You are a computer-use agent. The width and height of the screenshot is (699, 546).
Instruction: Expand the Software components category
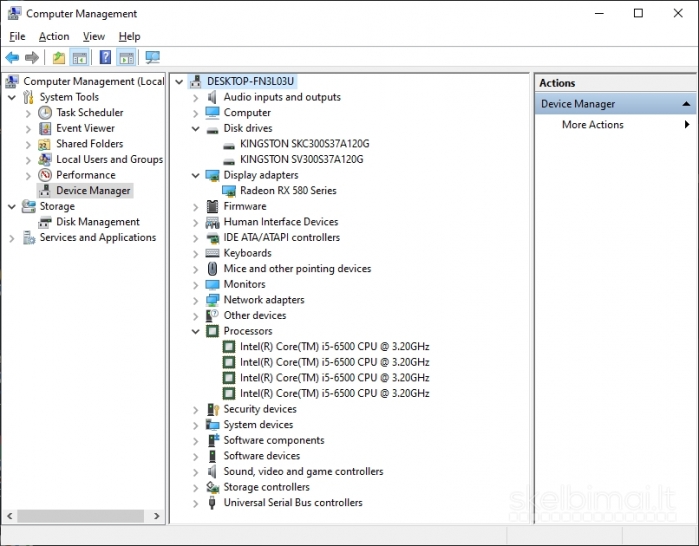[x=195, y=441]
